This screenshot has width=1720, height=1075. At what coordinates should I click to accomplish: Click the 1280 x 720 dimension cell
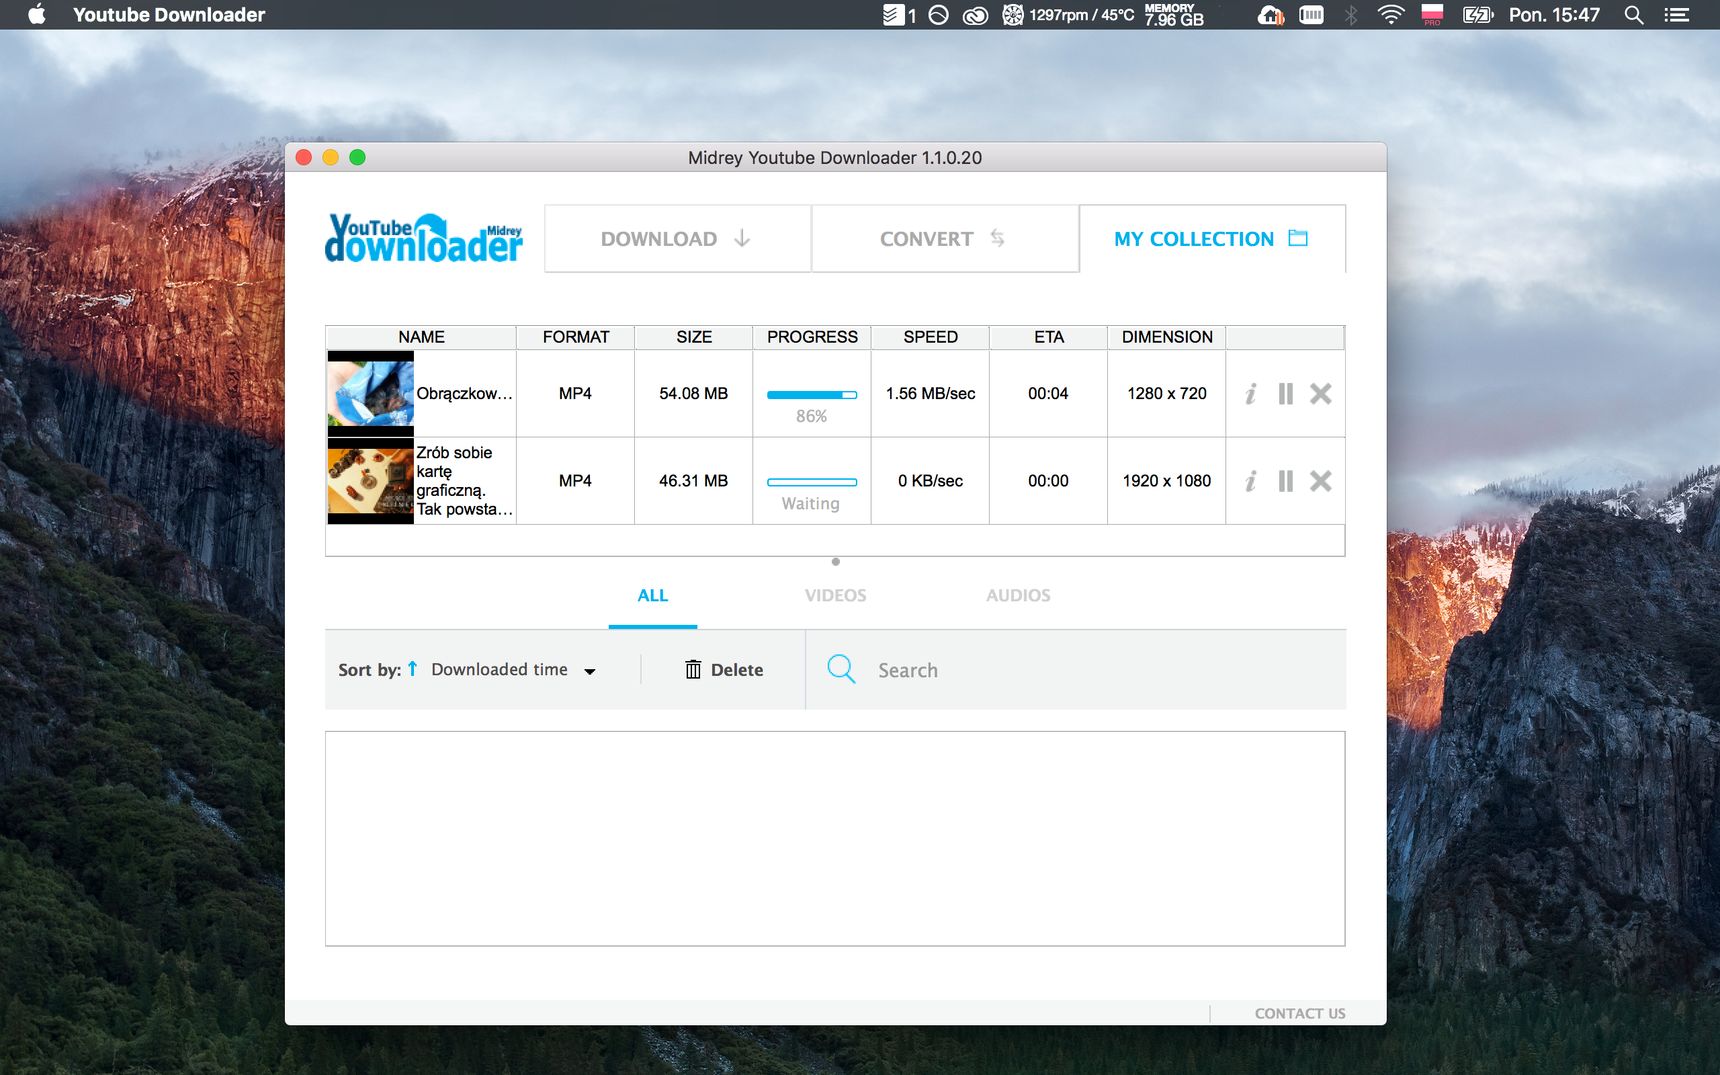[x=1167, y=394]
